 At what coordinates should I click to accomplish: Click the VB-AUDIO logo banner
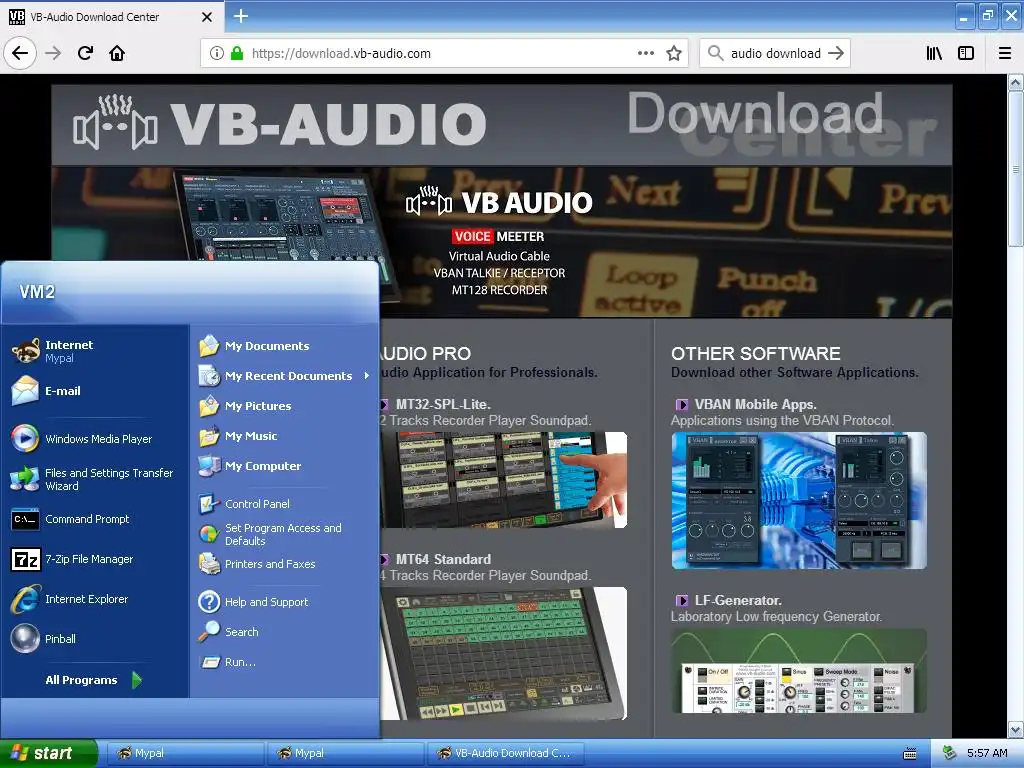[280, 123]
